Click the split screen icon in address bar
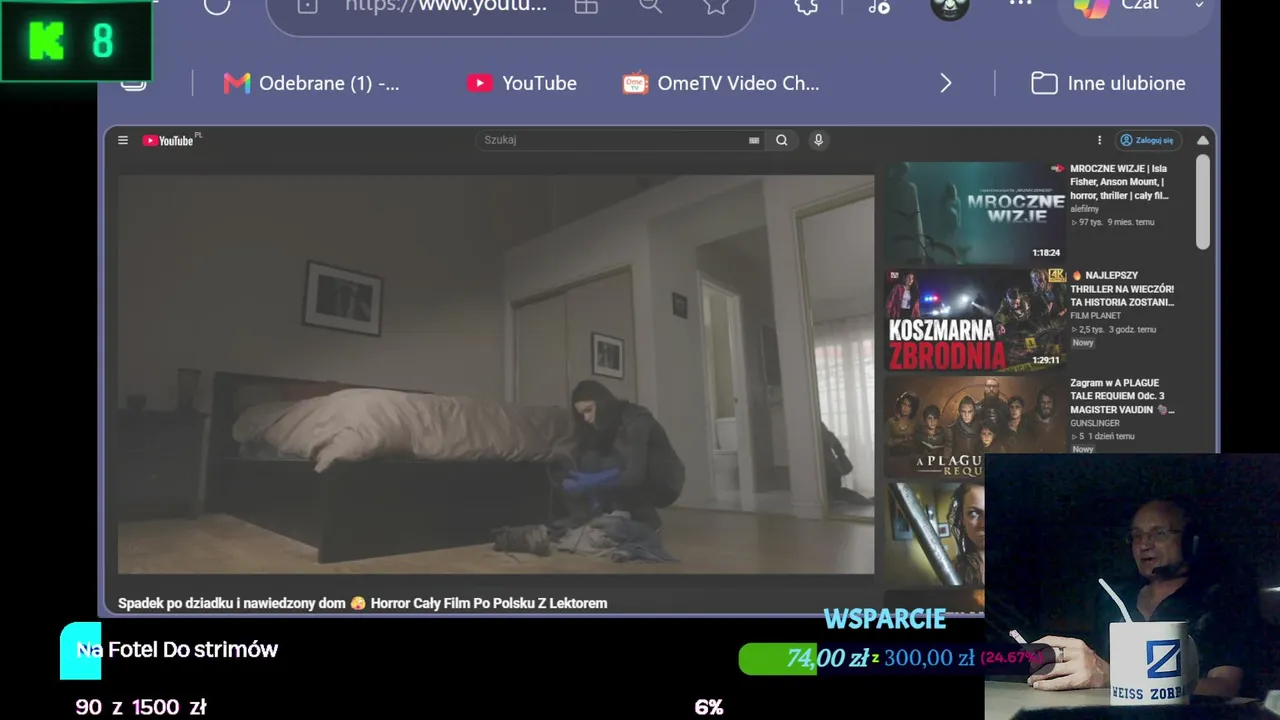The width and height of the screenshot is (1280, 720). [586, 6]
